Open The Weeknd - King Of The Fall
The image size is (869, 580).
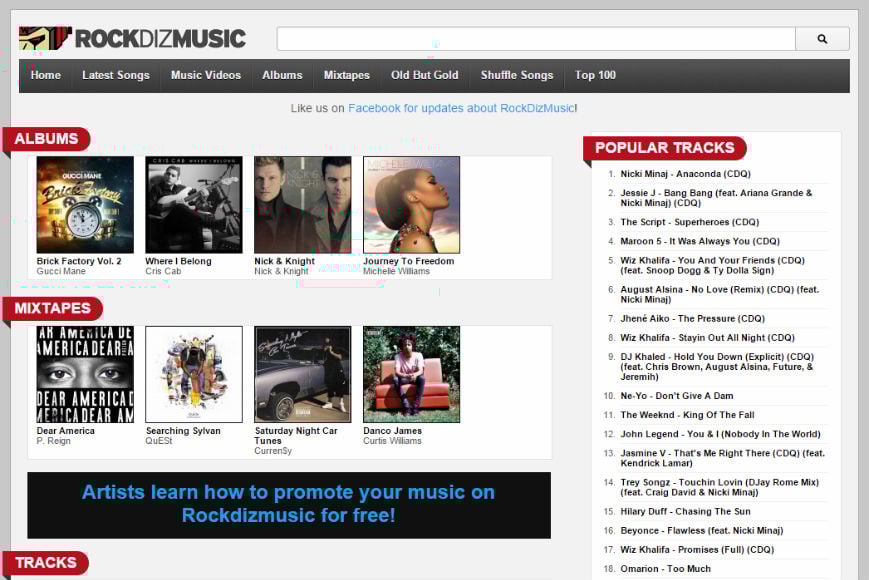click(687, 415)
